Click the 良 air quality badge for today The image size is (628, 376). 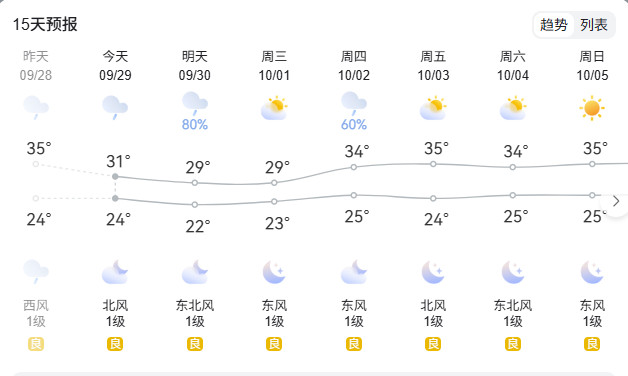[x=115, y=344]
